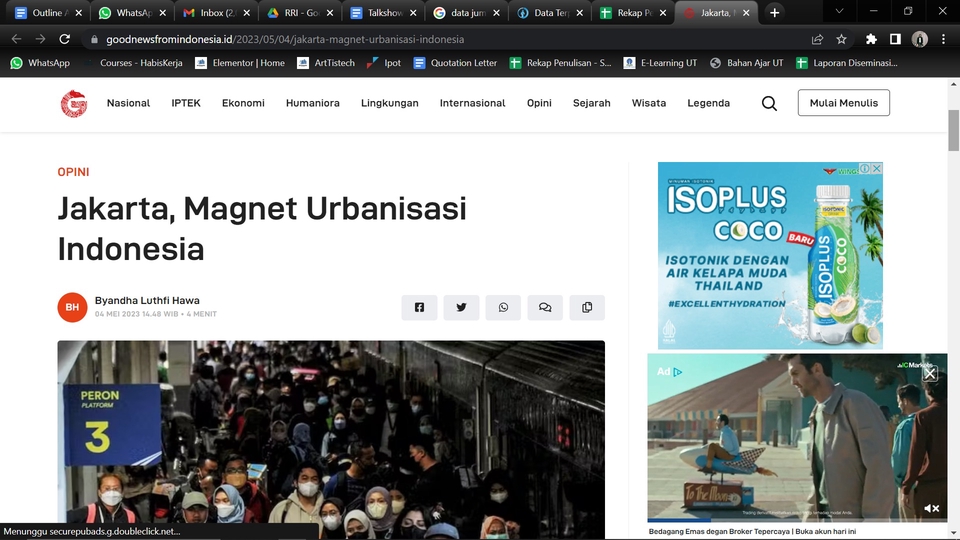Screen dimensions: 960x540
Task: Open Ipot bookmark
Action: point(384,63)
